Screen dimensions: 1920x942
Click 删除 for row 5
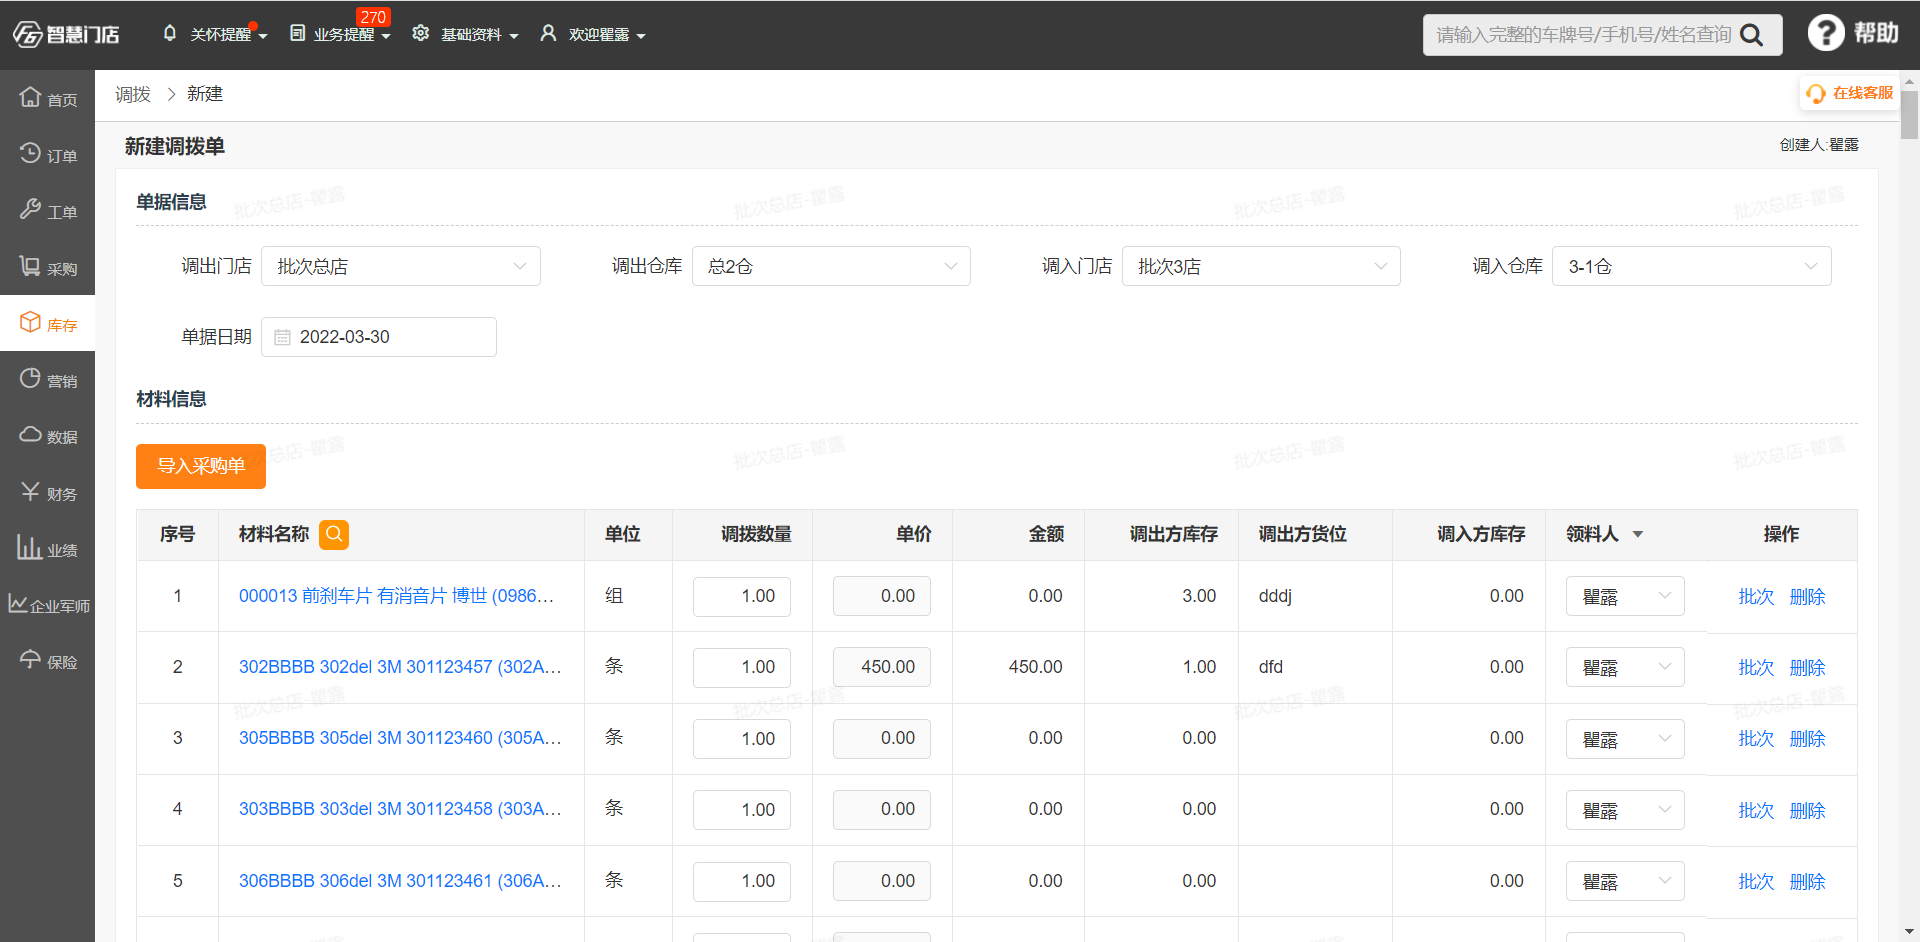[1807, 882]
